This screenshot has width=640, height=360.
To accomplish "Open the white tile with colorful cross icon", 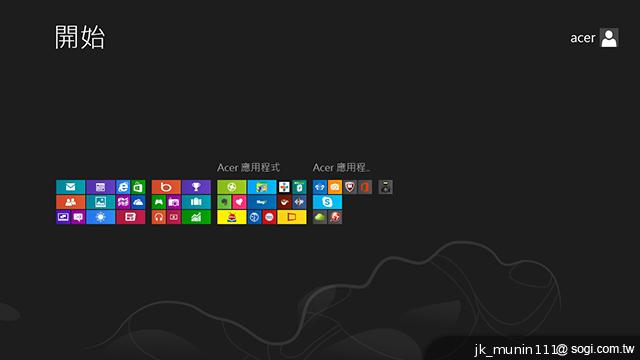I will pyautogui.click(x=284, y=187).
